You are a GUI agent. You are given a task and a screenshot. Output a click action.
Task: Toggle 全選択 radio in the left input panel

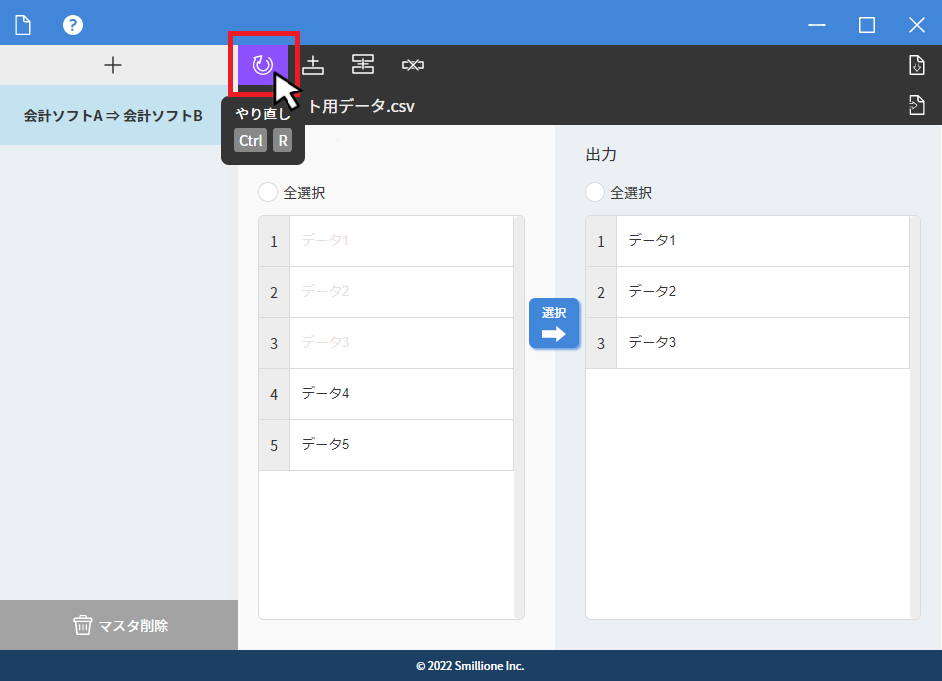pyautogui.click(x=268, y=193)
